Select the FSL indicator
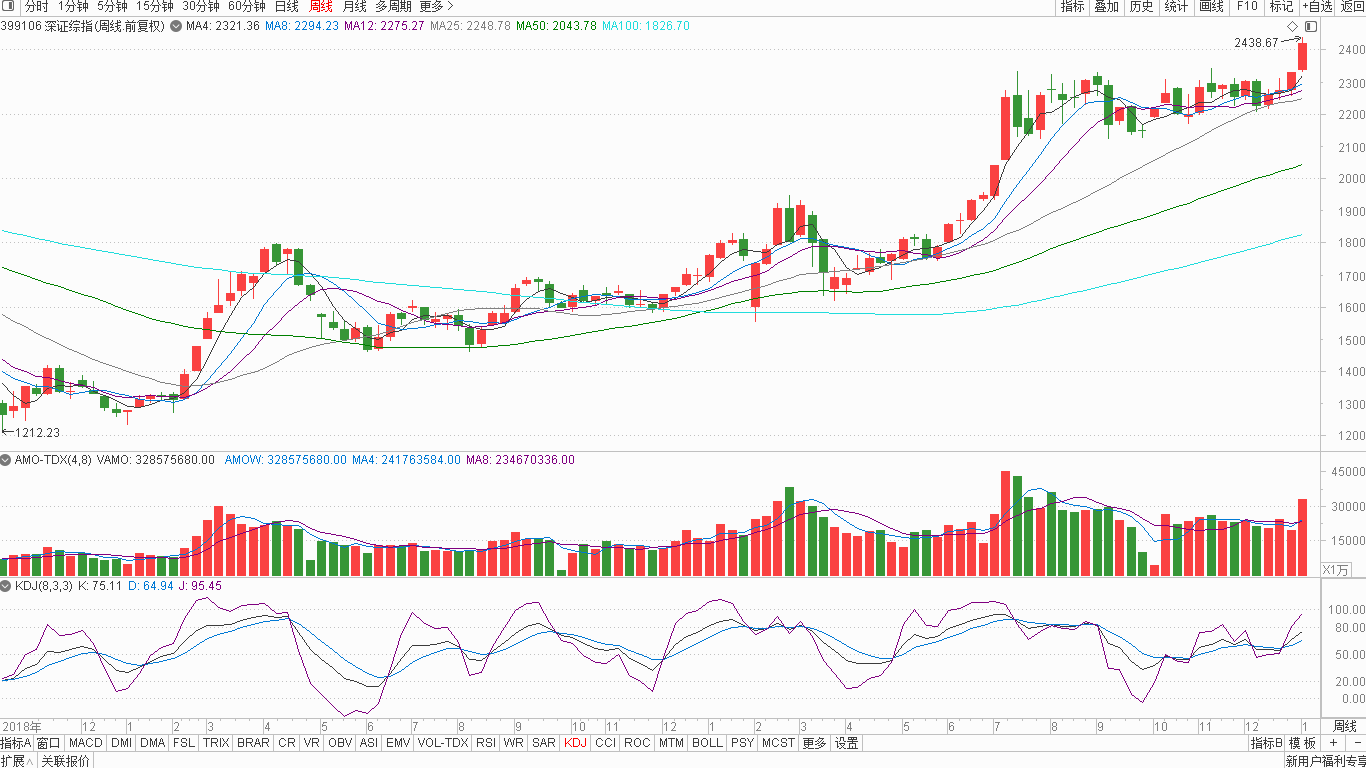 tap(184, 743)
